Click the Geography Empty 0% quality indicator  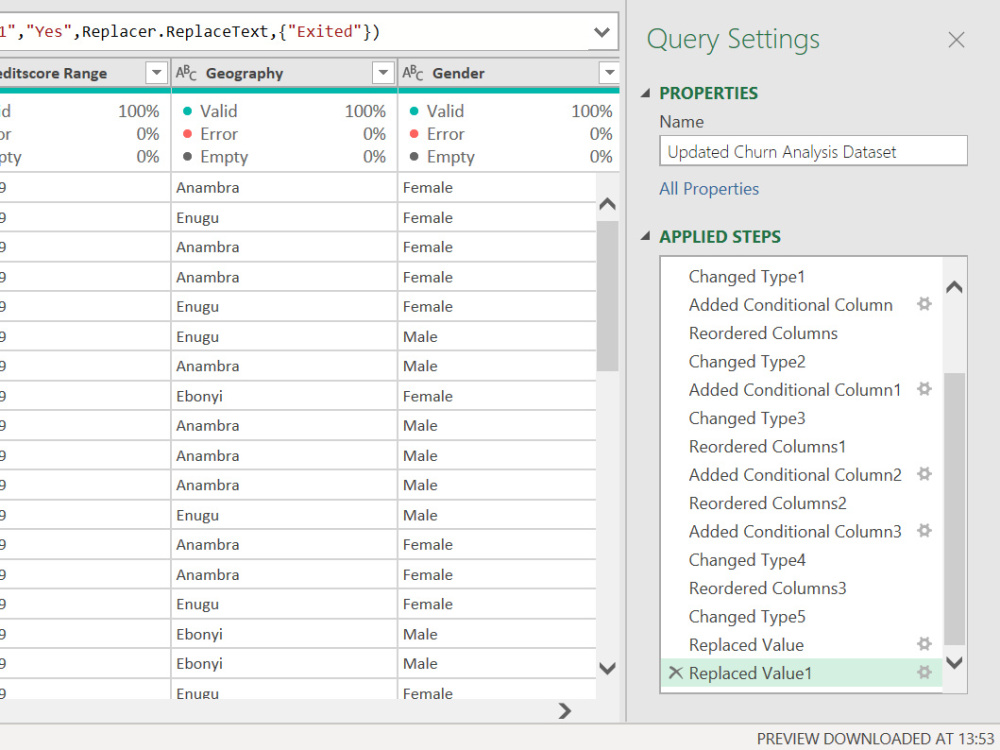[x=284, y=157]
